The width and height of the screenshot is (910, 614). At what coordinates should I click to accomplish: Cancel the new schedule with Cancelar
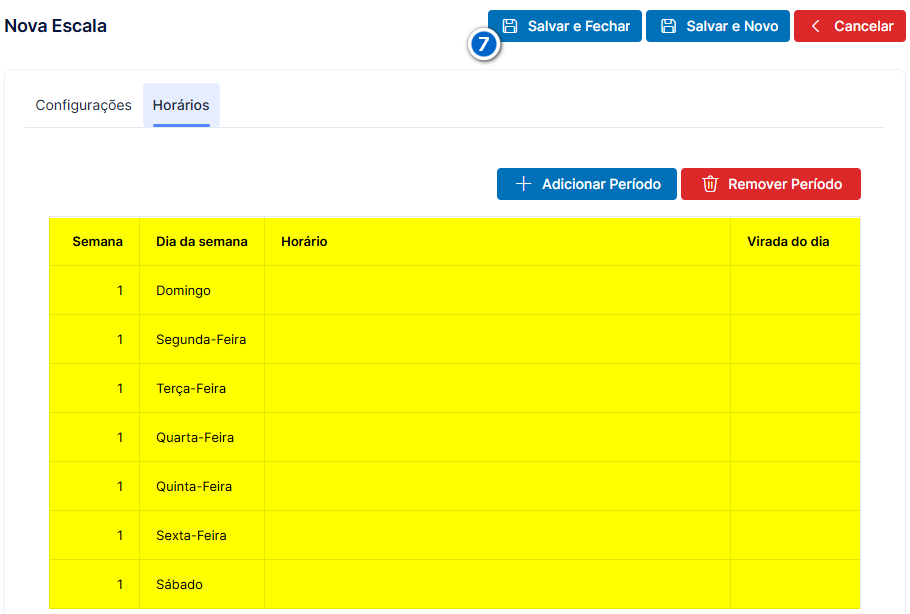(850, 26)
